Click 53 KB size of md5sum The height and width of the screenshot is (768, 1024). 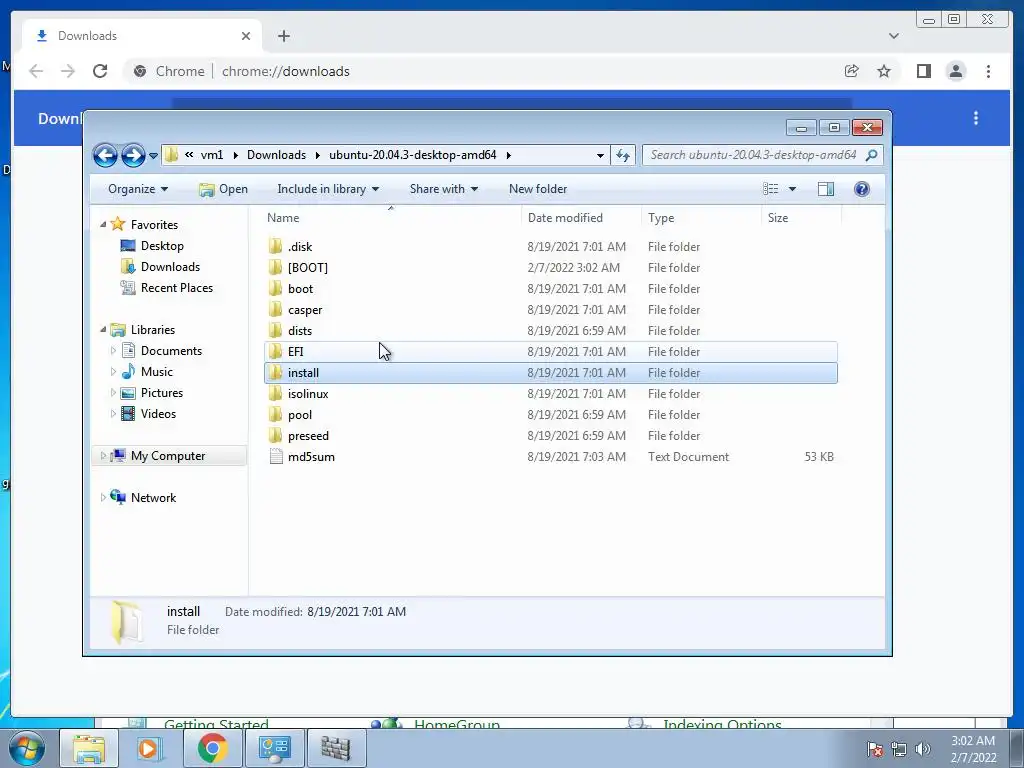[819, 456]
